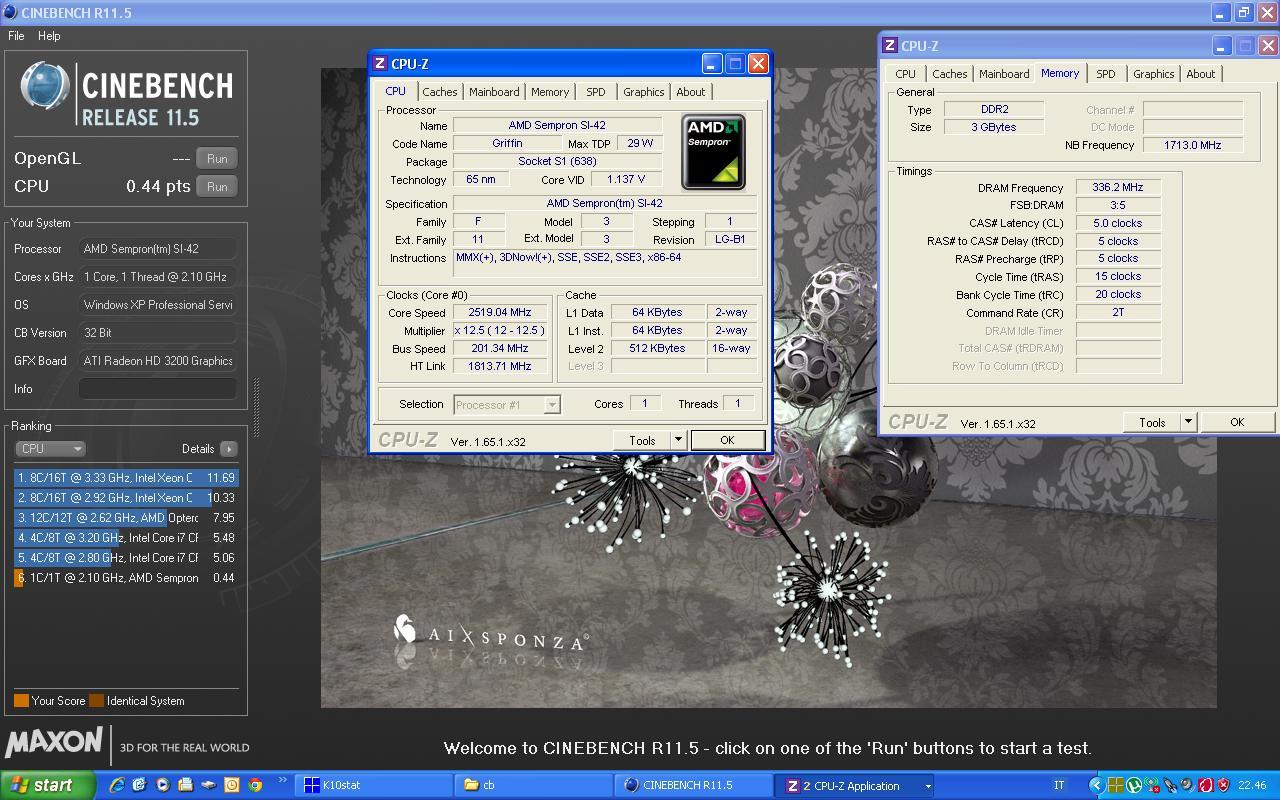Click the red security shield tray icon
This screenshot has height=800, width=1280.
pos(1223,785)
